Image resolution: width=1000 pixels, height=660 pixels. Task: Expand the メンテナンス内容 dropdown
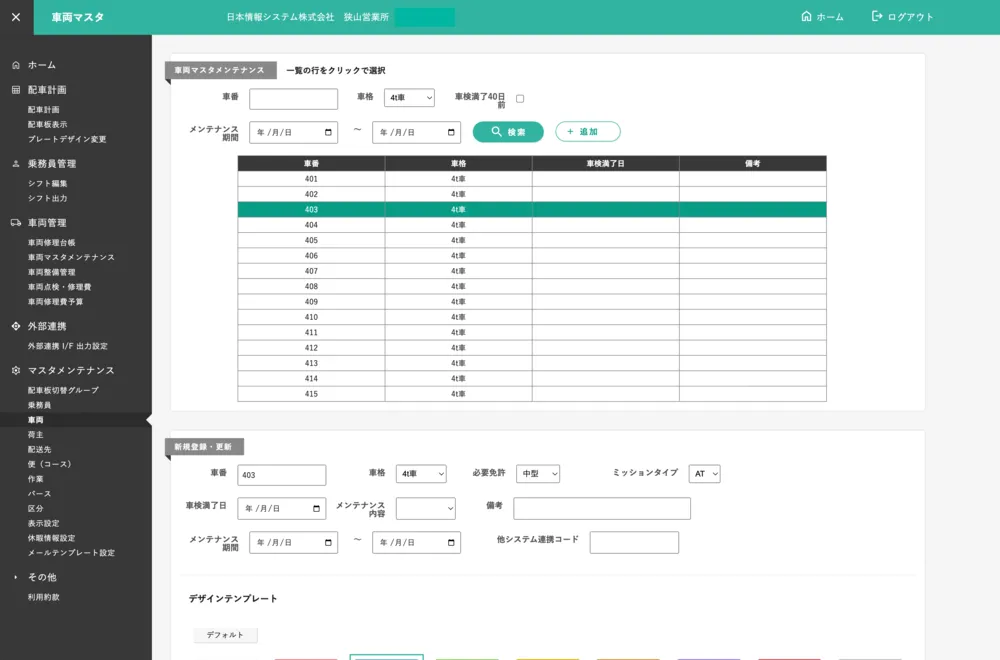(425, 509)
